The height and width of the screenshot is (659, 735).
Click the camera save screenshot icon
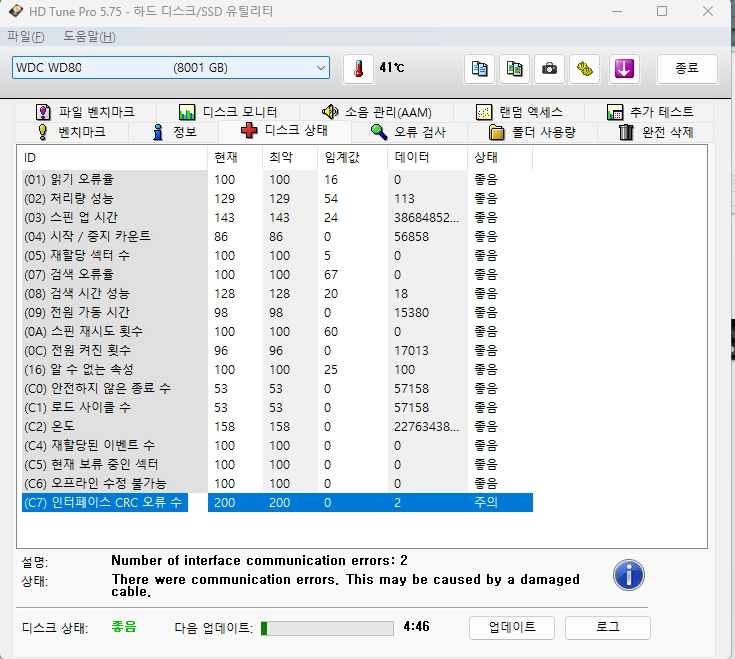(x=549, y=69)
